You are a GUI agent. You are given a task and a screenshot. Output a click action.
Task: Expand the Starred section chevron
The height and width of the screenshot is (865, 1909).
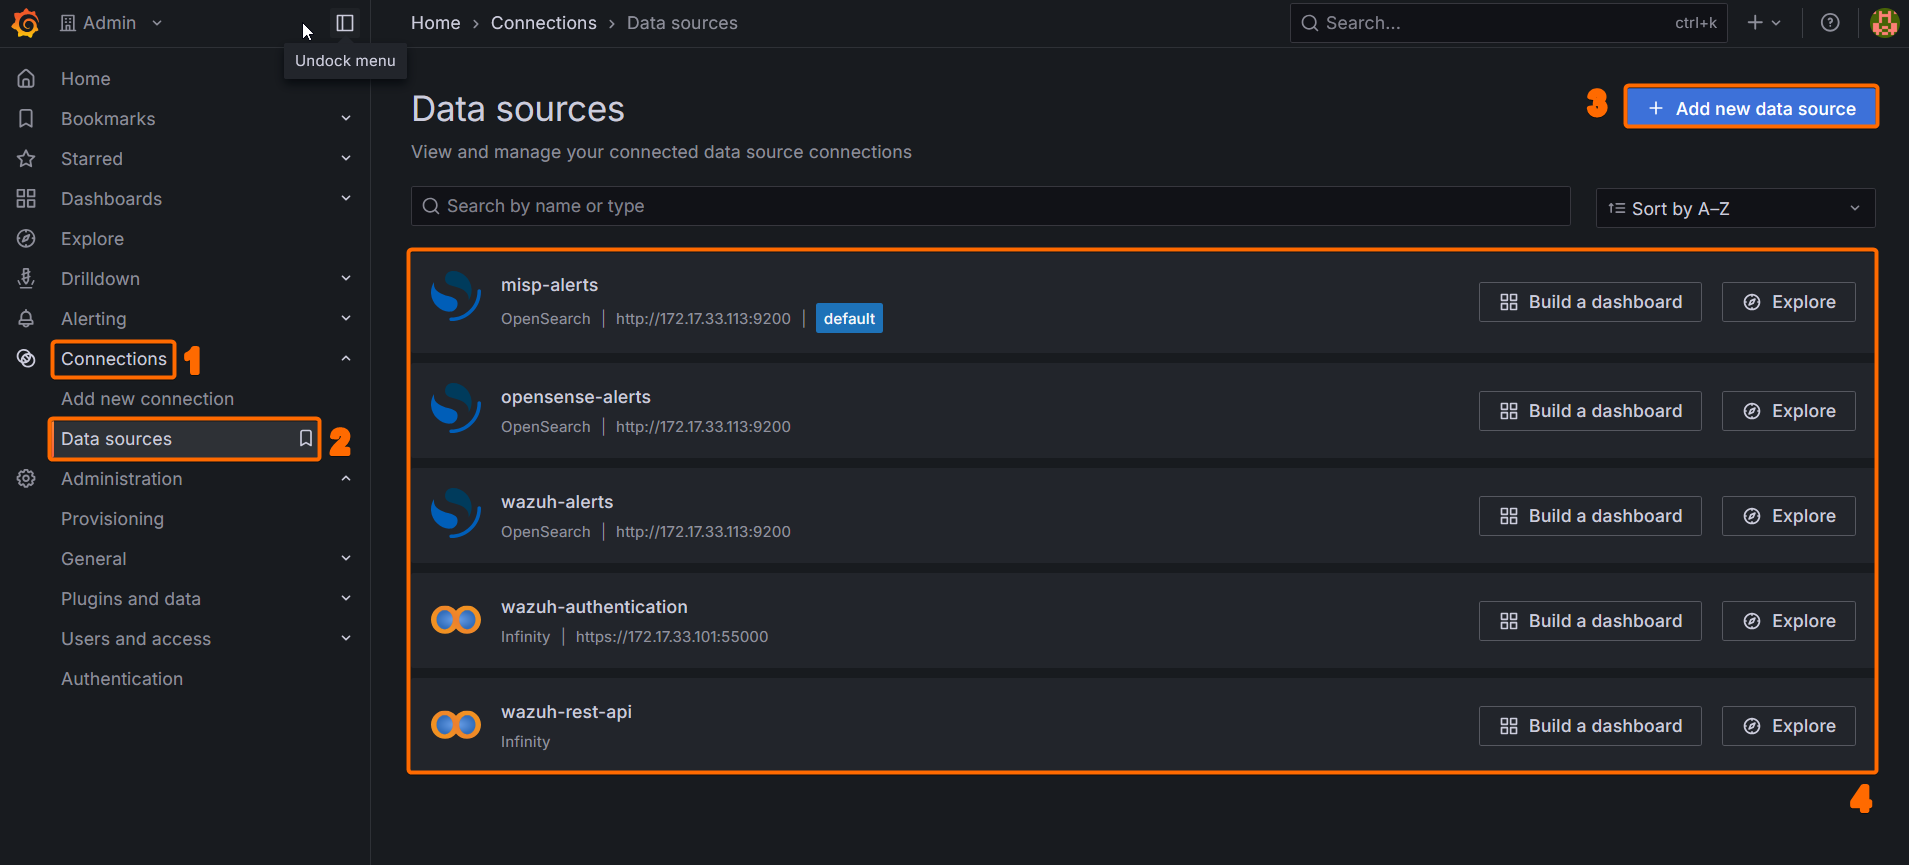346,158
